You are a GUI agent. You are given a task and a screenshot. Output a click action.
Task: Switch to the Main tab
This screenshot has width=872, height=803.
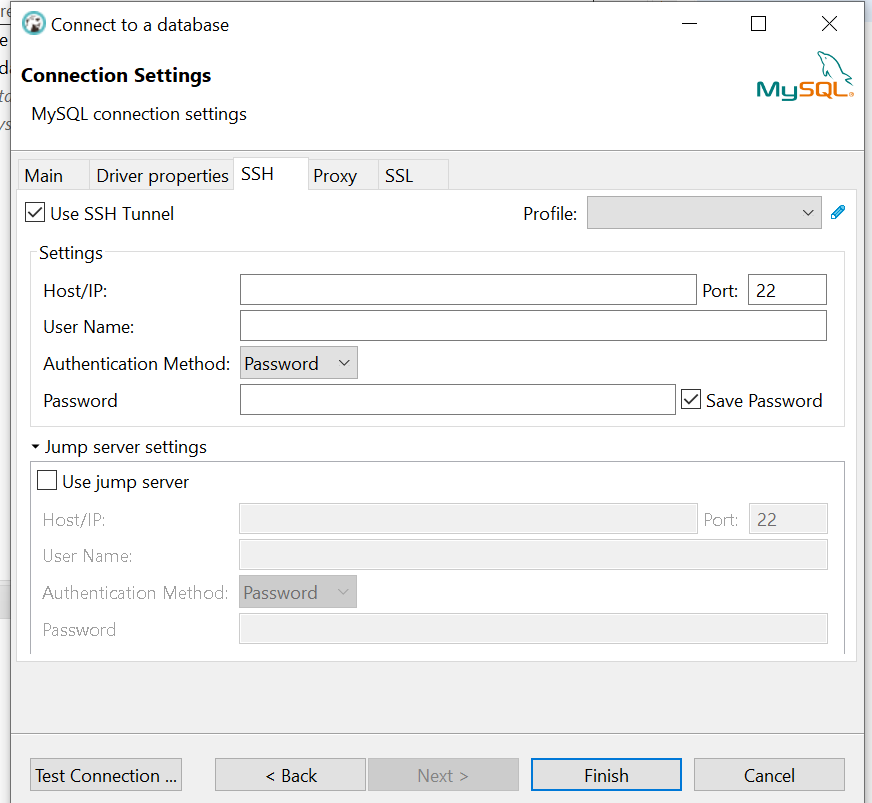[x=44, y=175]
